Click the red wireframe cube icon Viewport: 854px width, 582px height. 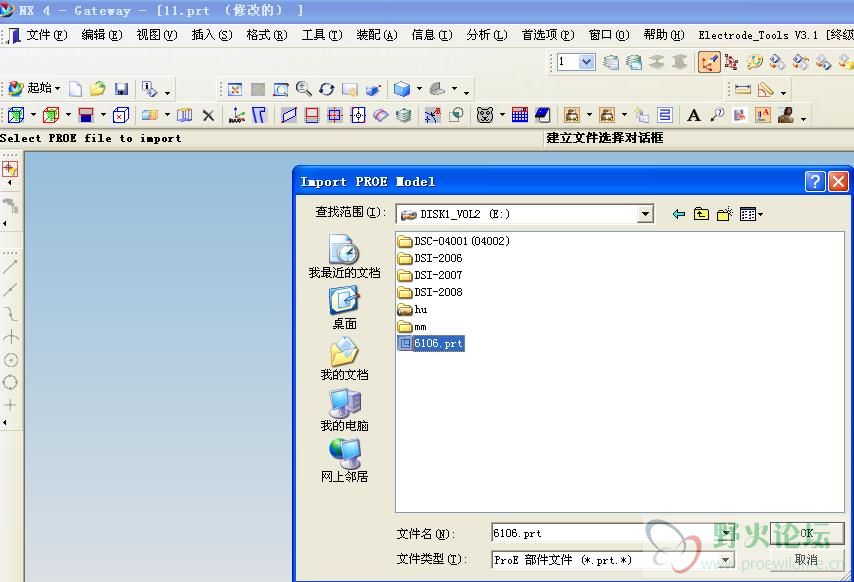pyautogui.click(x=51, y=115)
